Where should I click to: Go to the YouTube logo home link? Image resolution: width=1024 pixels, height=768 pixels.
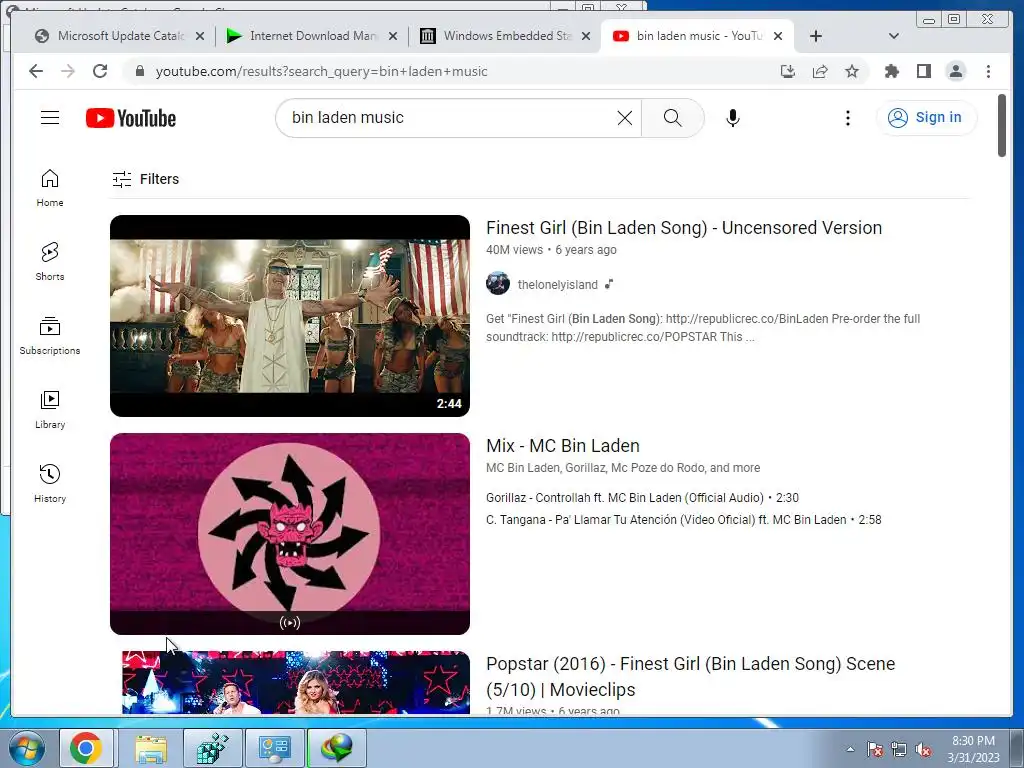point(131,118)
